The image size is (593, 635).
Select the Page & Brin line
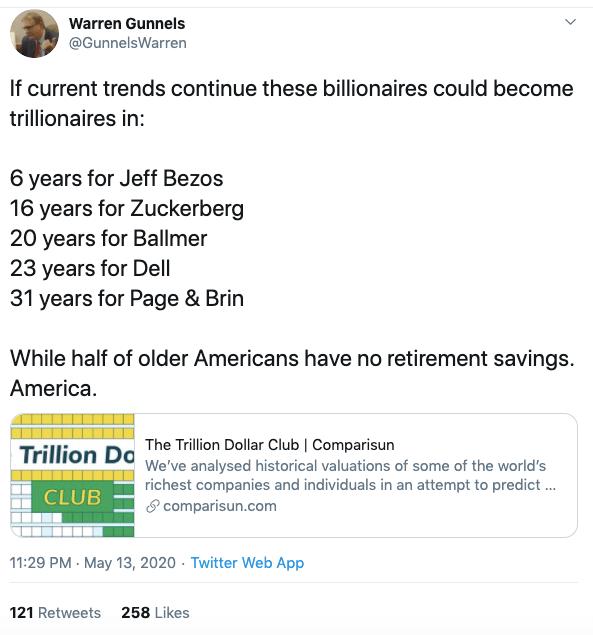click(x=127, y=298)
